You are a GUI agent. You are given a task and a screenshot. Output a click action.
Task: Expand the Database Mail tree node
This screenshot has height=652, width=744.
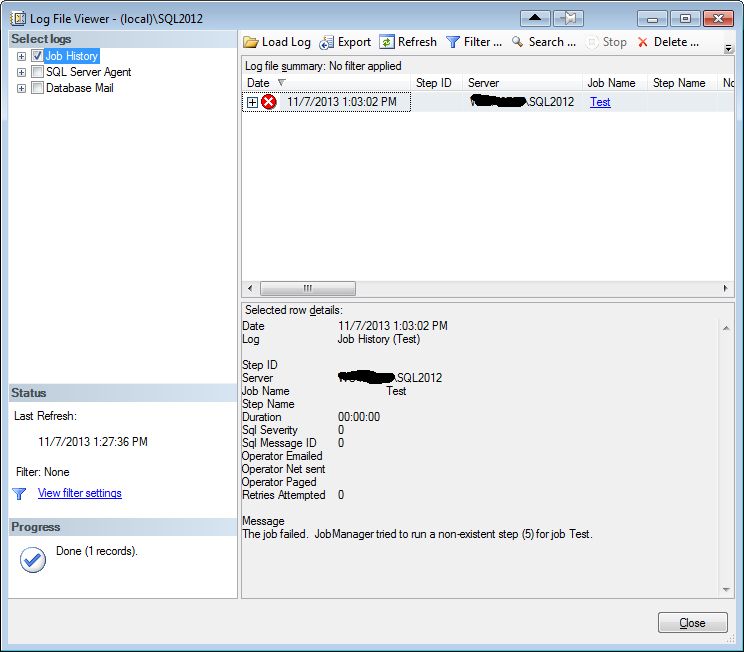pos(21,89)
